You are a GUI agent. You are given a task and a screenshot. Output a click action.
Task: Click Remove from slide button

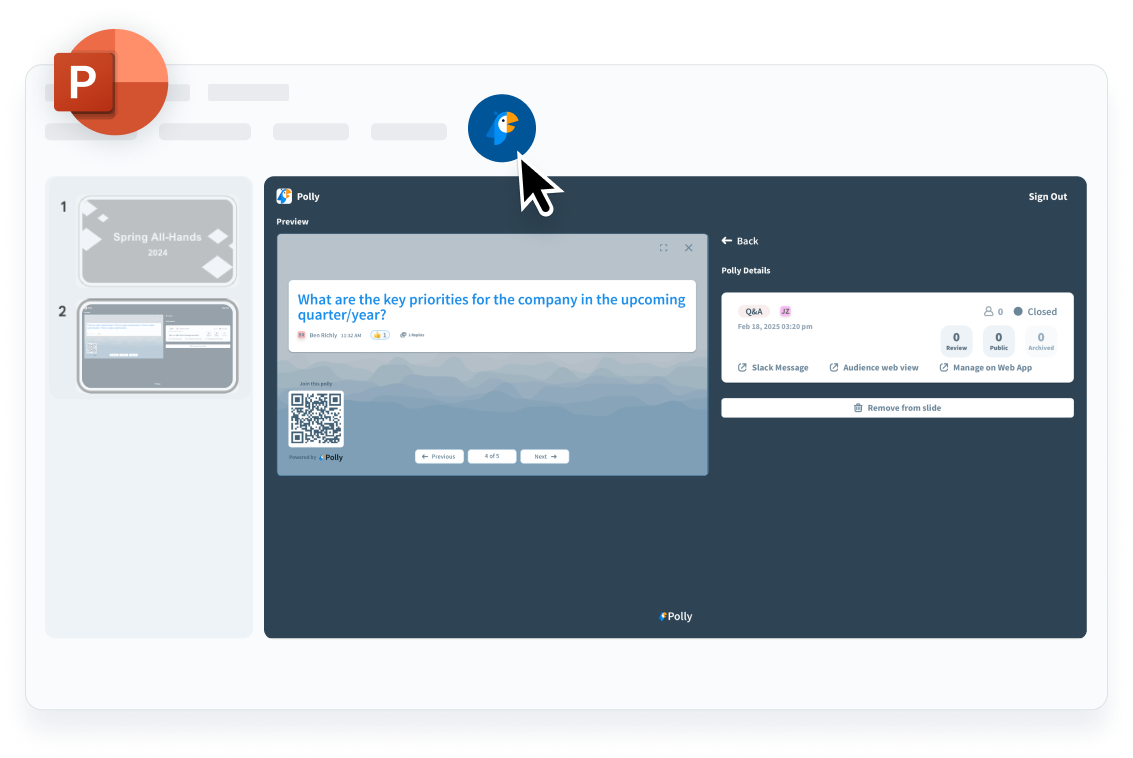[897, 408]
